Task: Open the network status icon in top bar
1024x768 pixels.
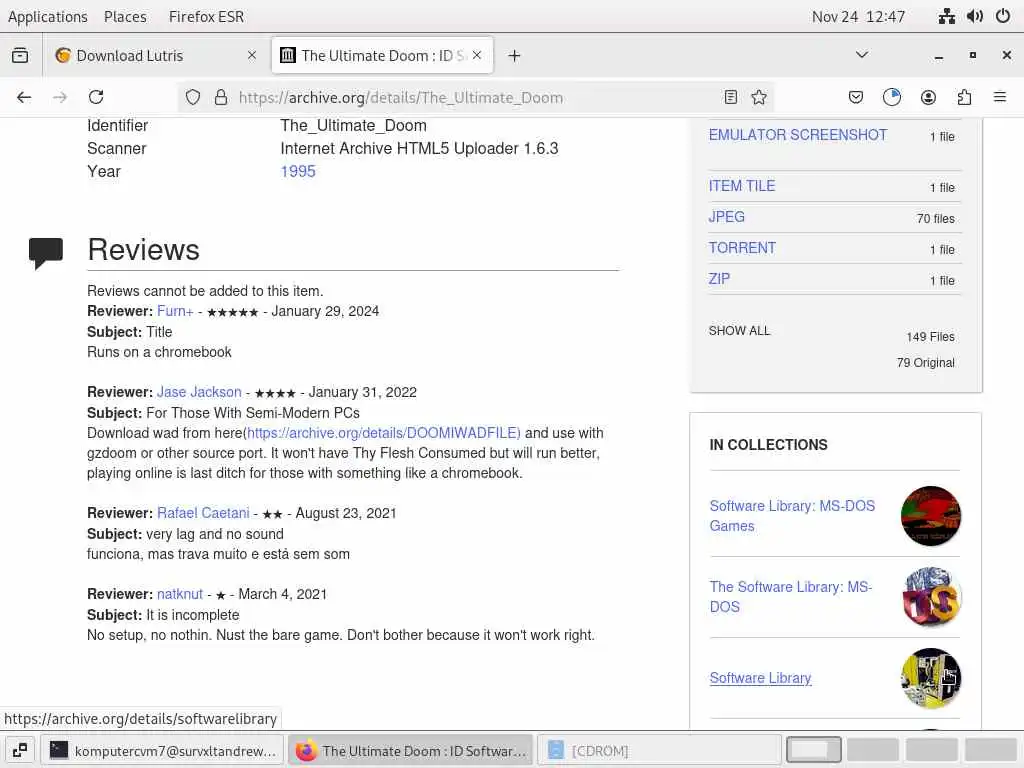Action: click(x=946, y=16)
